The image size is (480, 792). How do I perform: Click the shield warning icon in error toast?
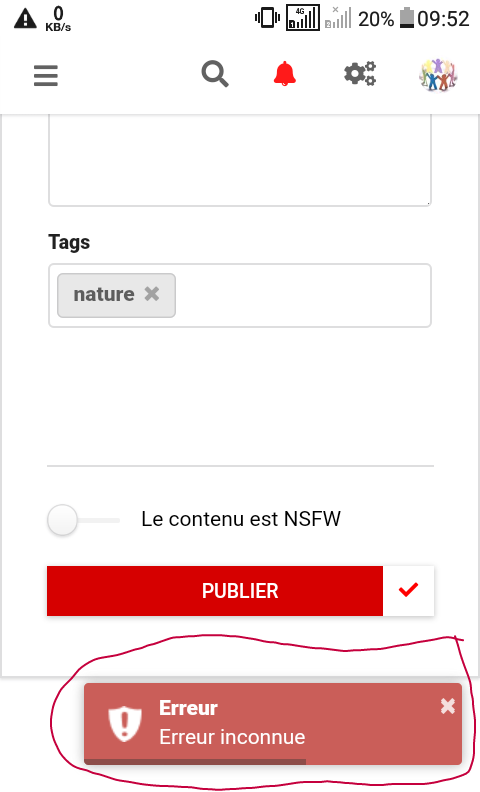(x=125, y=724)
